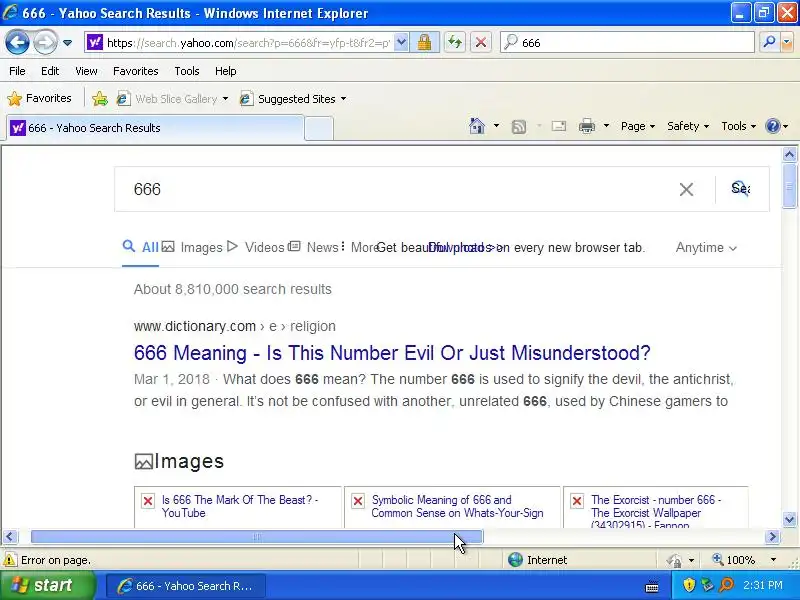
Task: Click the www.dictionary.com breadcrumb text
Action: pos(195,327)
